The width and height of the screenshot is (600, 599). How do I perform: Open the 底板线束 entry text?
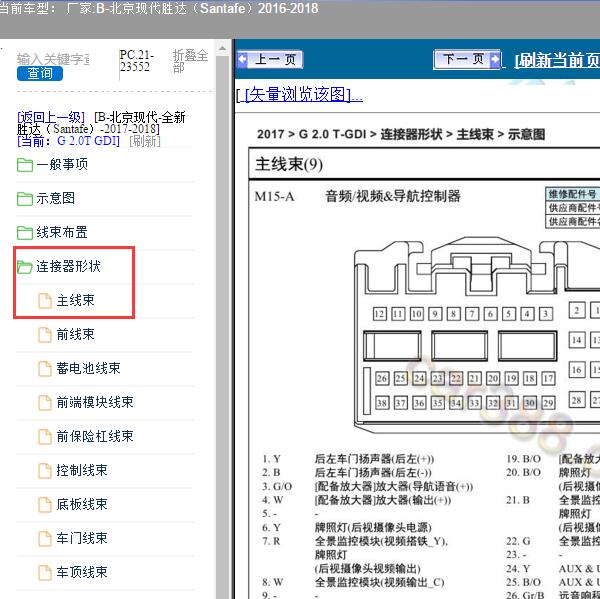tap(82, 504)
